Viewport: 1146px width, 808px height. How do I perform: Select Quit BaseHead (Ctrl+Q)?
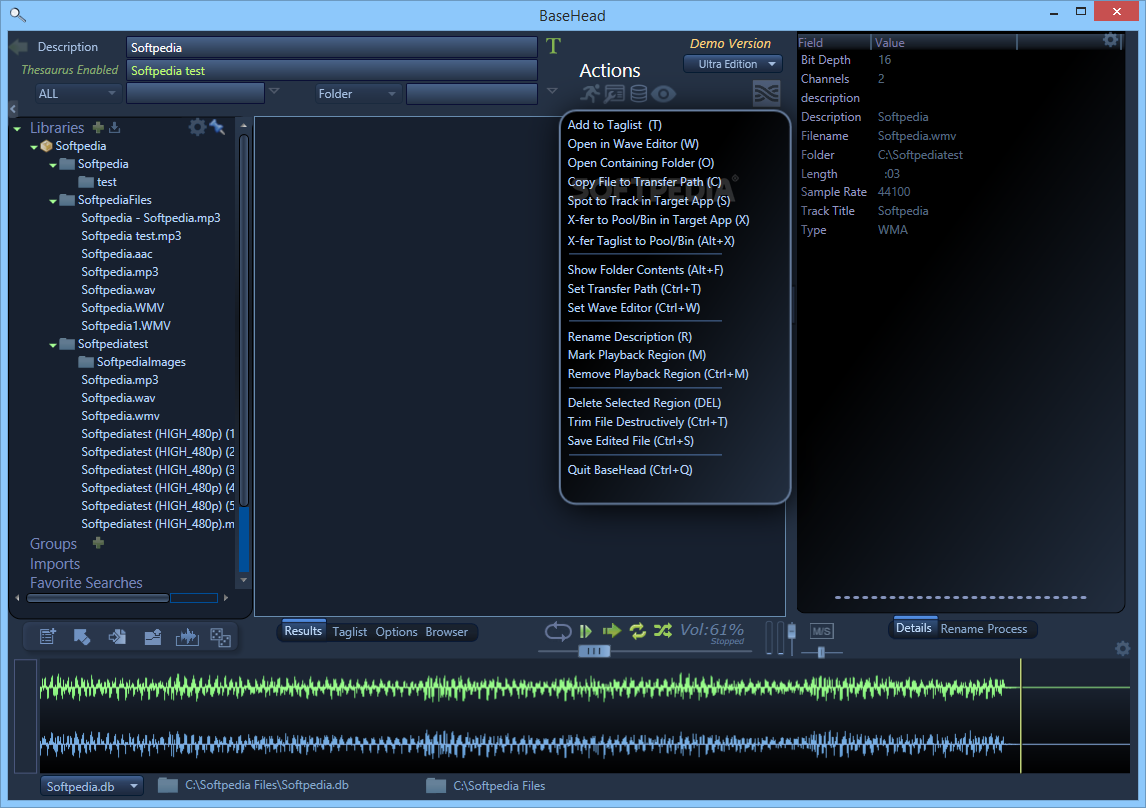(x=630, y=470)
